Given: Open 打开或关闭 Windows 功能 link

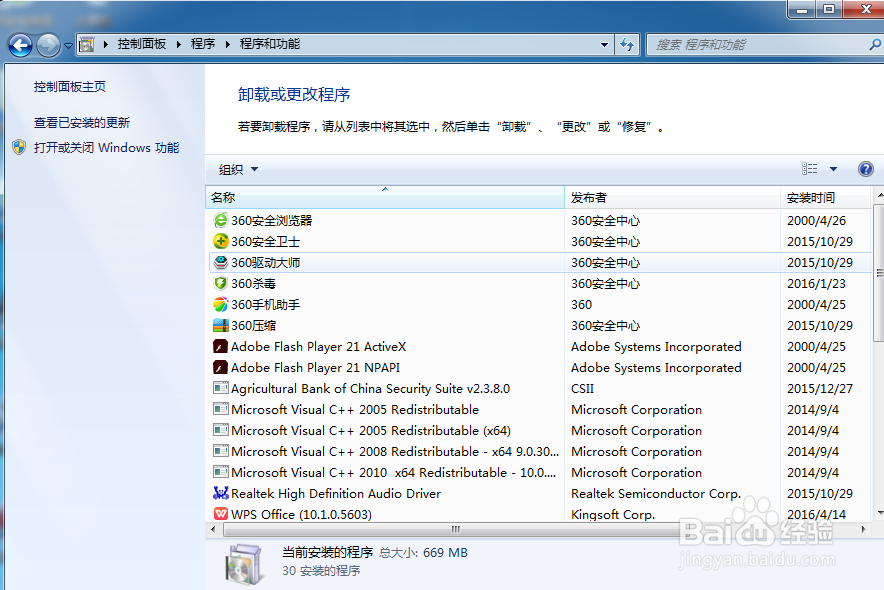Looking at the screenshot, I should coord(107,148).
